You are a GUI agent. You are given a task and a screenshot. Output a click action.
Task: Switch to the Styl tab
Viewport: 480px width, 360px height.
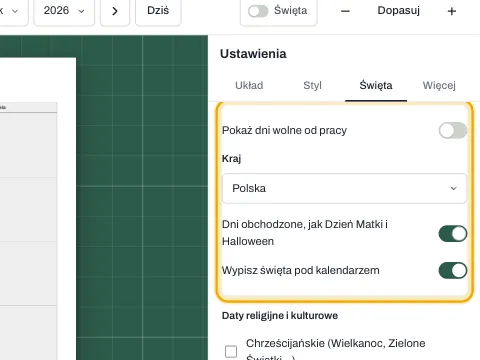point(312,85)
